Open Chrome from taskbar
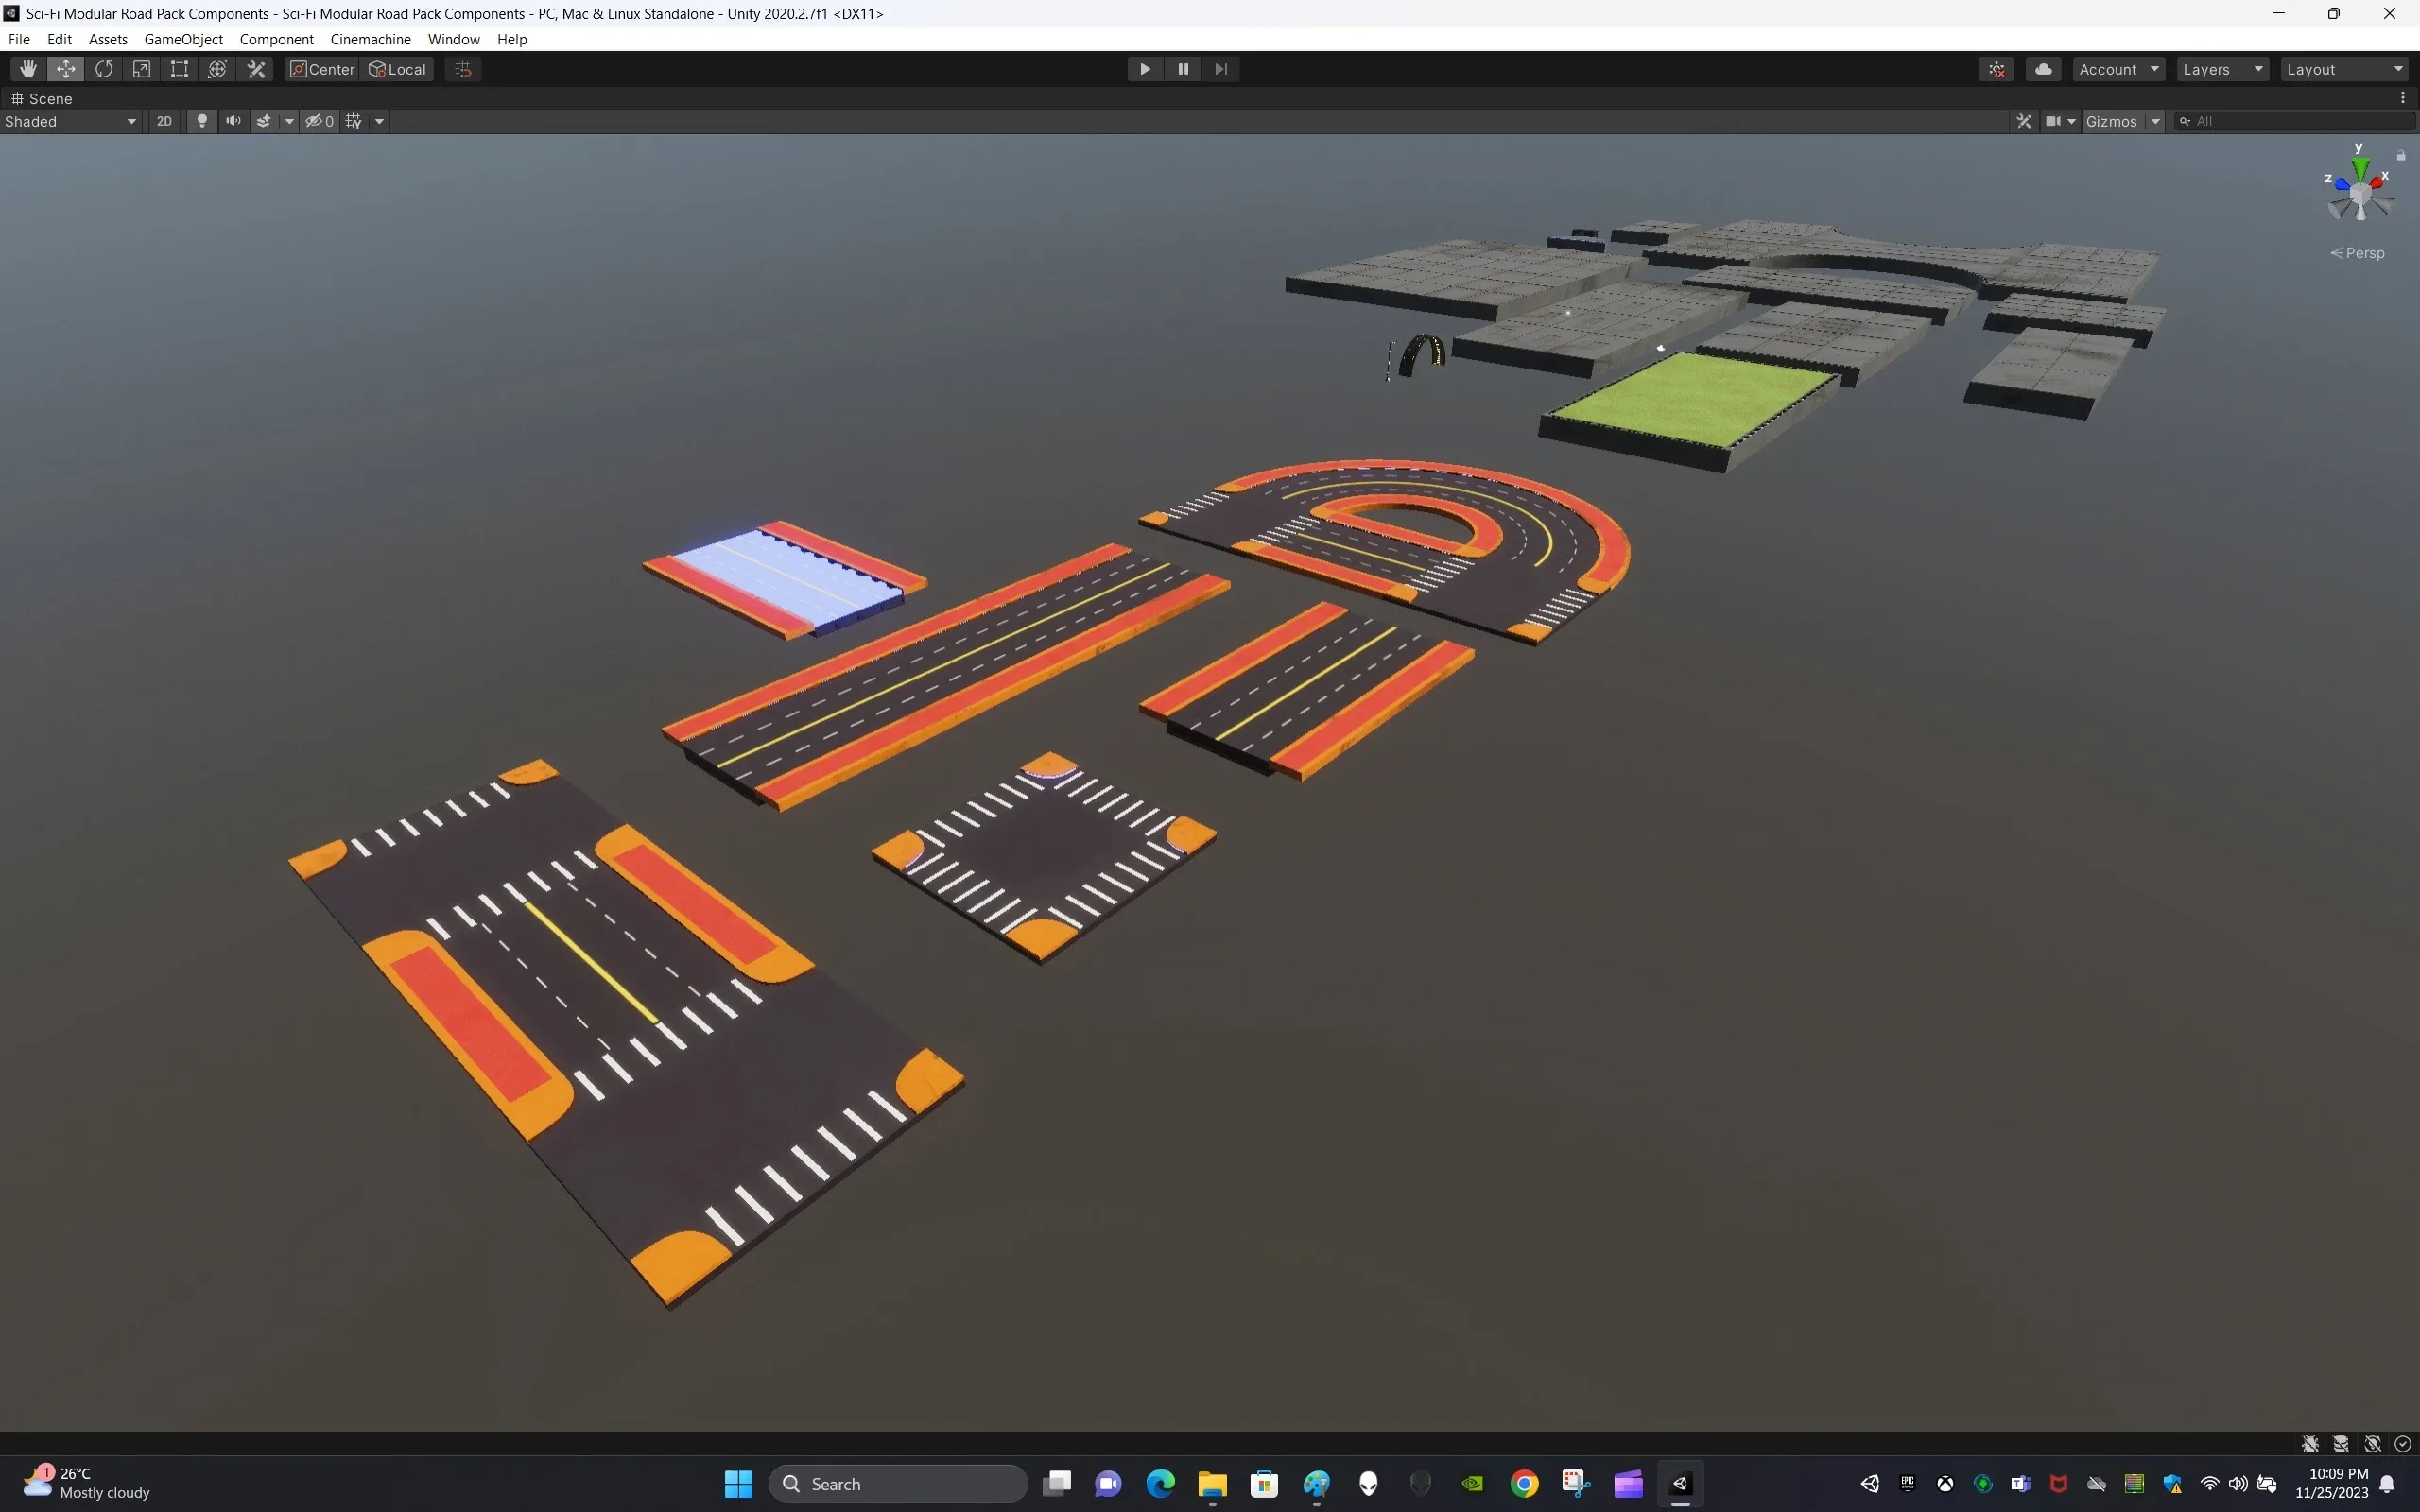The height and width of the screenshot is (1512, 2420). coord(1524,1484)
